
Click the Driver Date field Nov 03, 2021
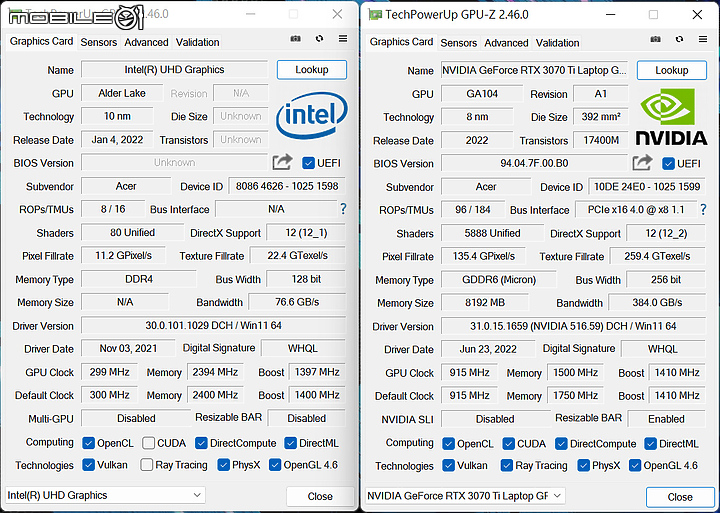128,349
